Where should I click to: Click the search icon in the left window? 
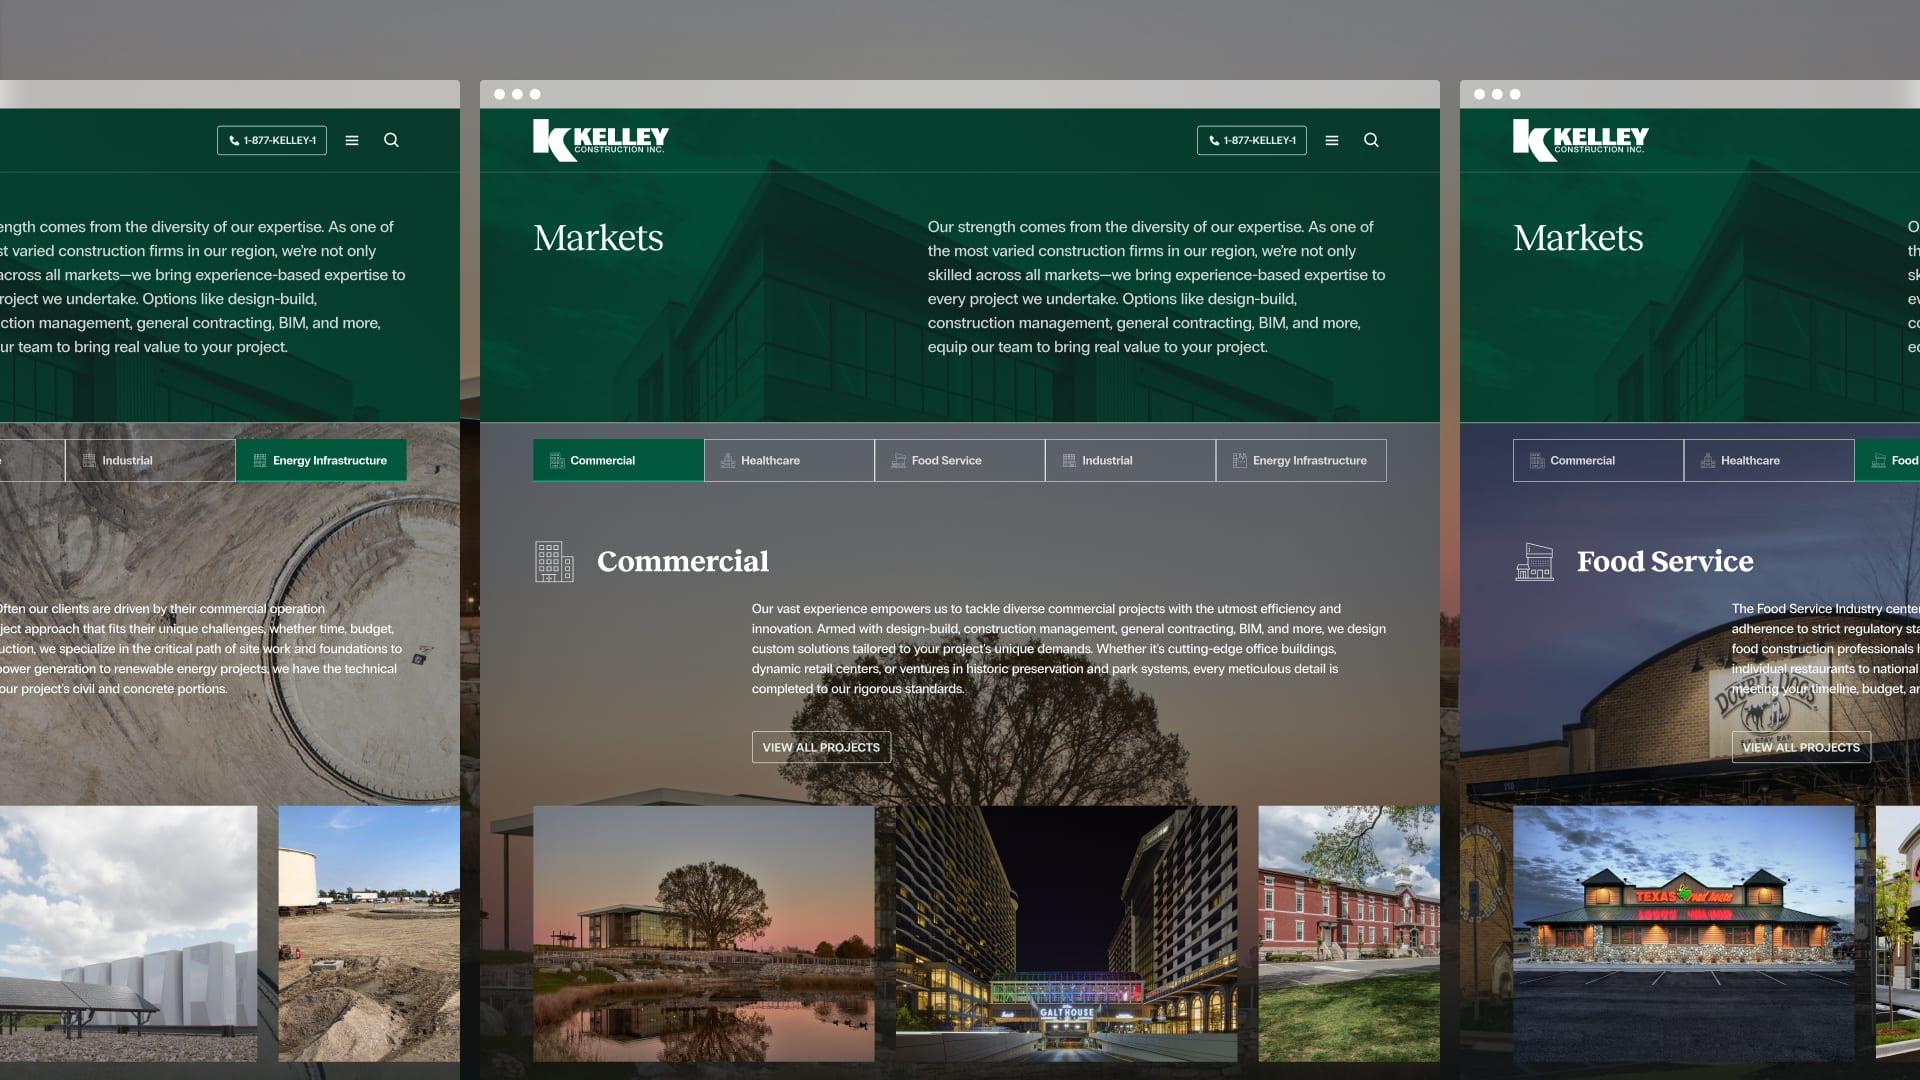point(391,140)
